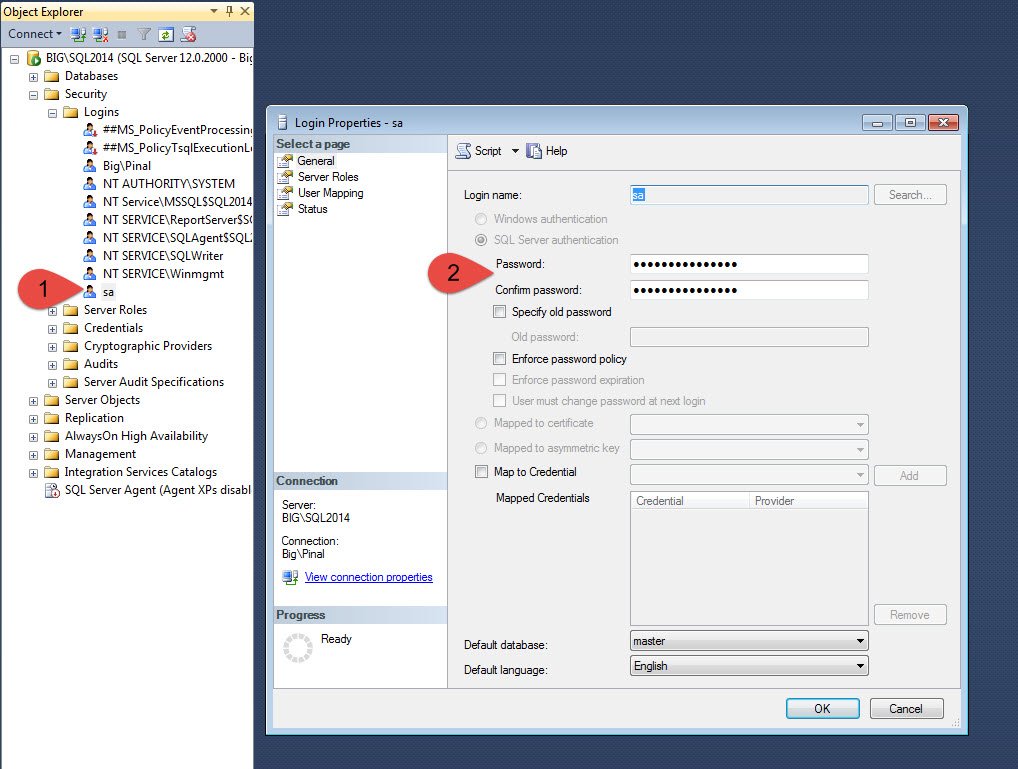Click the Cryptographic Providers folder icon
1018x769 pixels.
[x=71, y=346]
